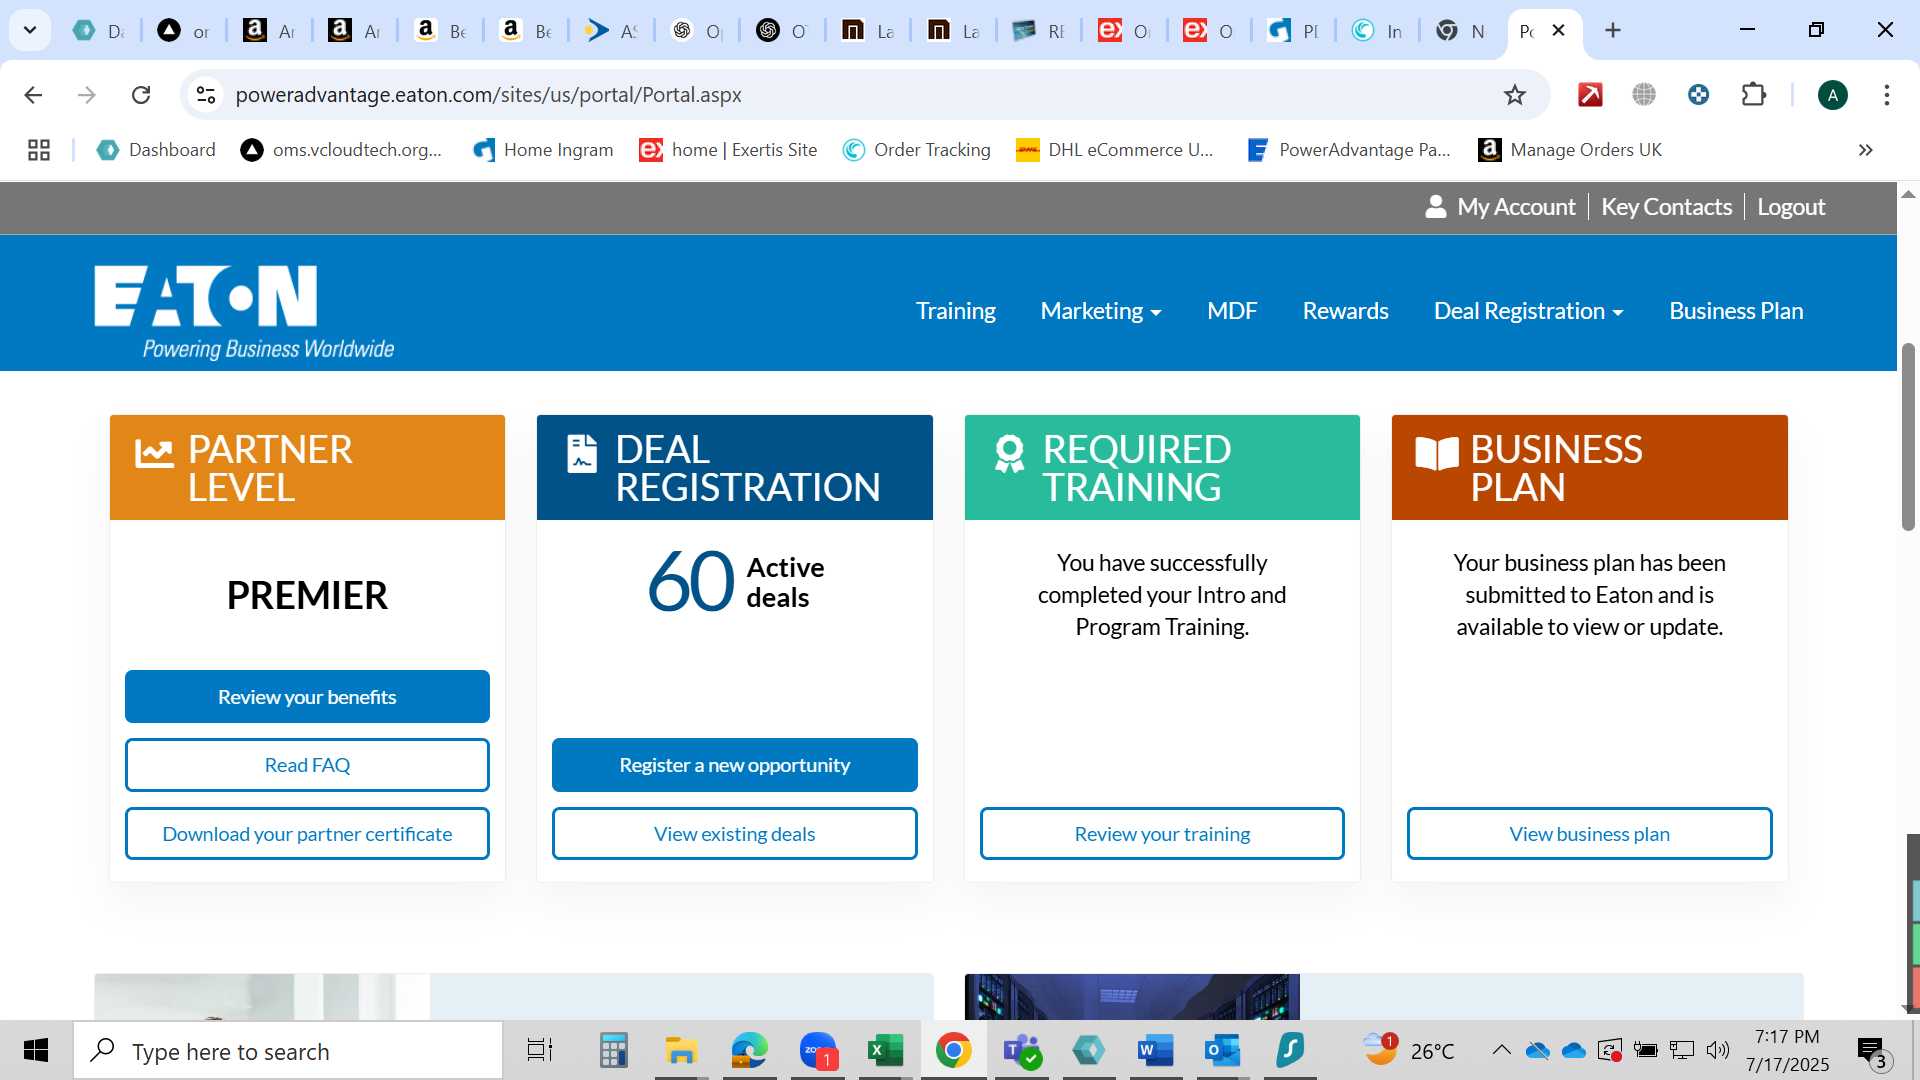1920x1080 pixels.
Task: Click the Windows search box
Action: (x=288, y=1051)
